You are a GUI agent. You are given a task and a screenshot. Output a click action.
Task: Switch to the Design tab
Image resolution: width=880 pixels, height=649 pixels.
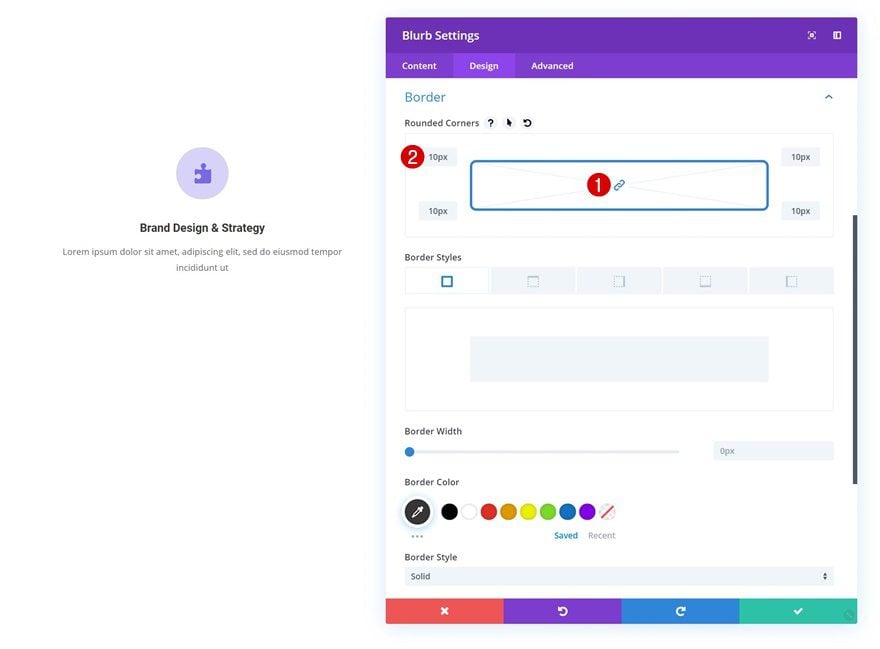click(484, 66)
